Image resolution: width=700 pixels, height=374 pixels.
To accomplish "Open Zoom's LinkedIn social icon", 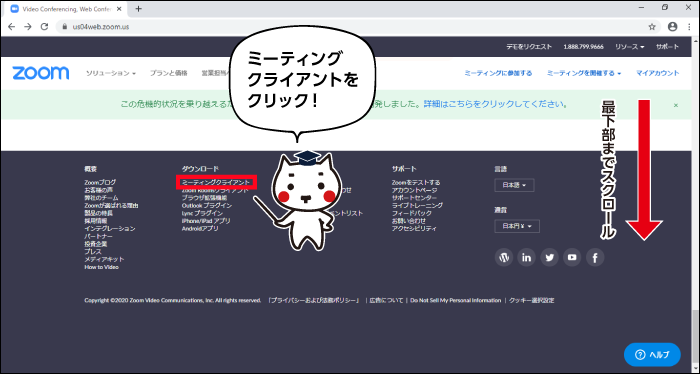I will click(527, 258).
